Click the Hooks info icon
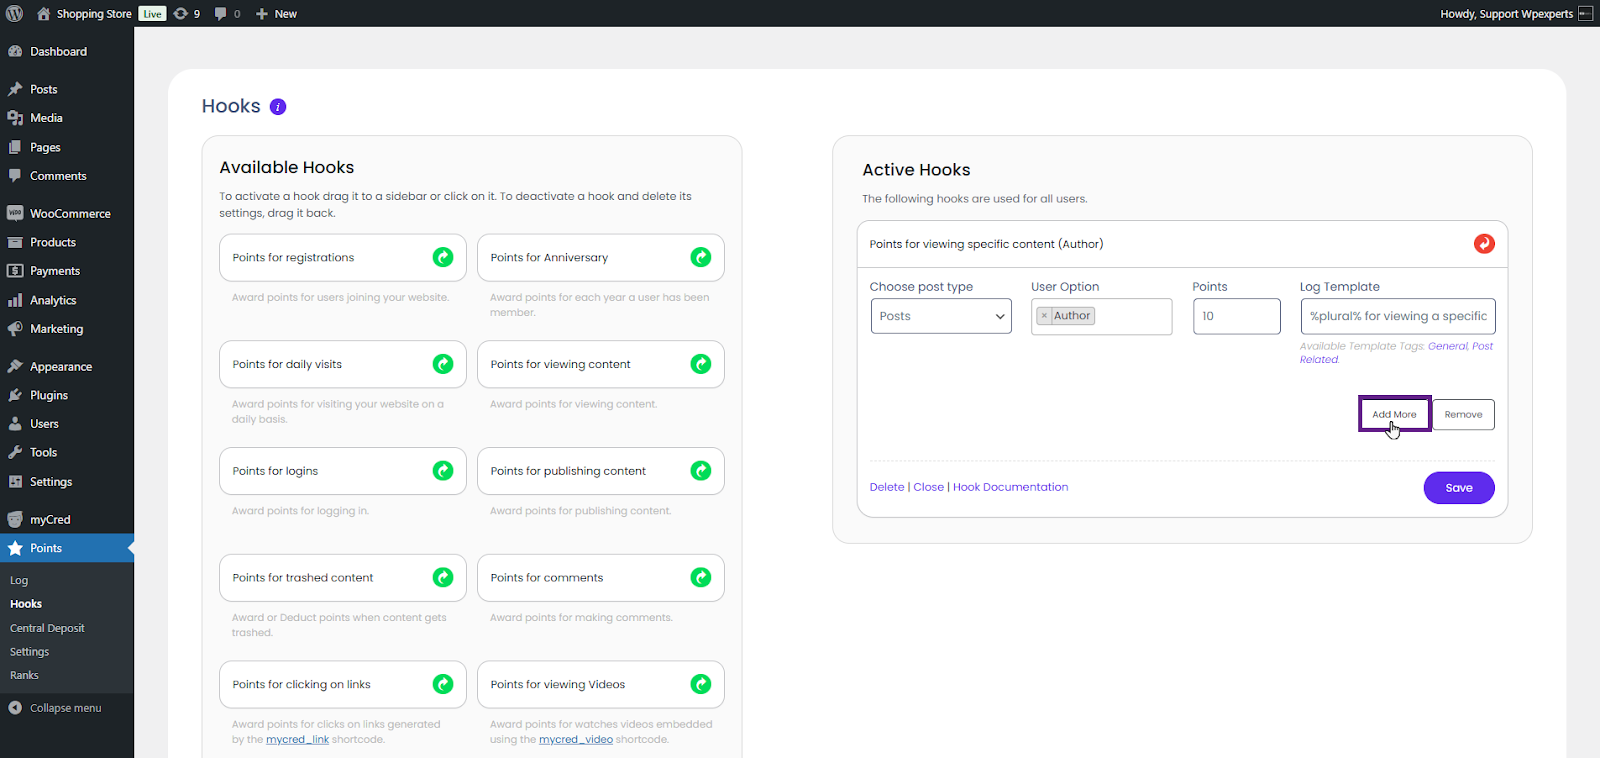Screen dimensions: 1600x758 pos(278,107)
